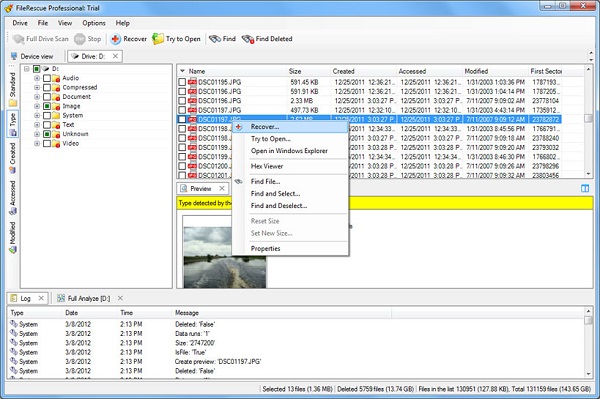
Task: Expand the Unknown tree node
Action: 37,134
